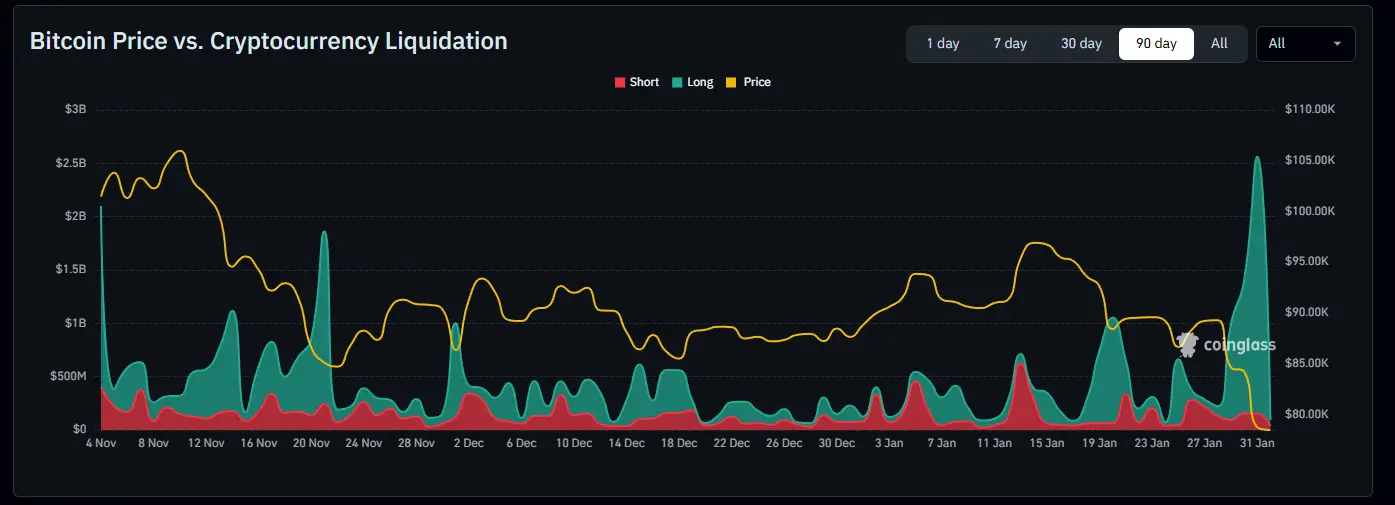Image resolution: width=1395 pixels, height=505 pixels.
Task: Toggle the Long series legend label
Action: click(700, 82)
